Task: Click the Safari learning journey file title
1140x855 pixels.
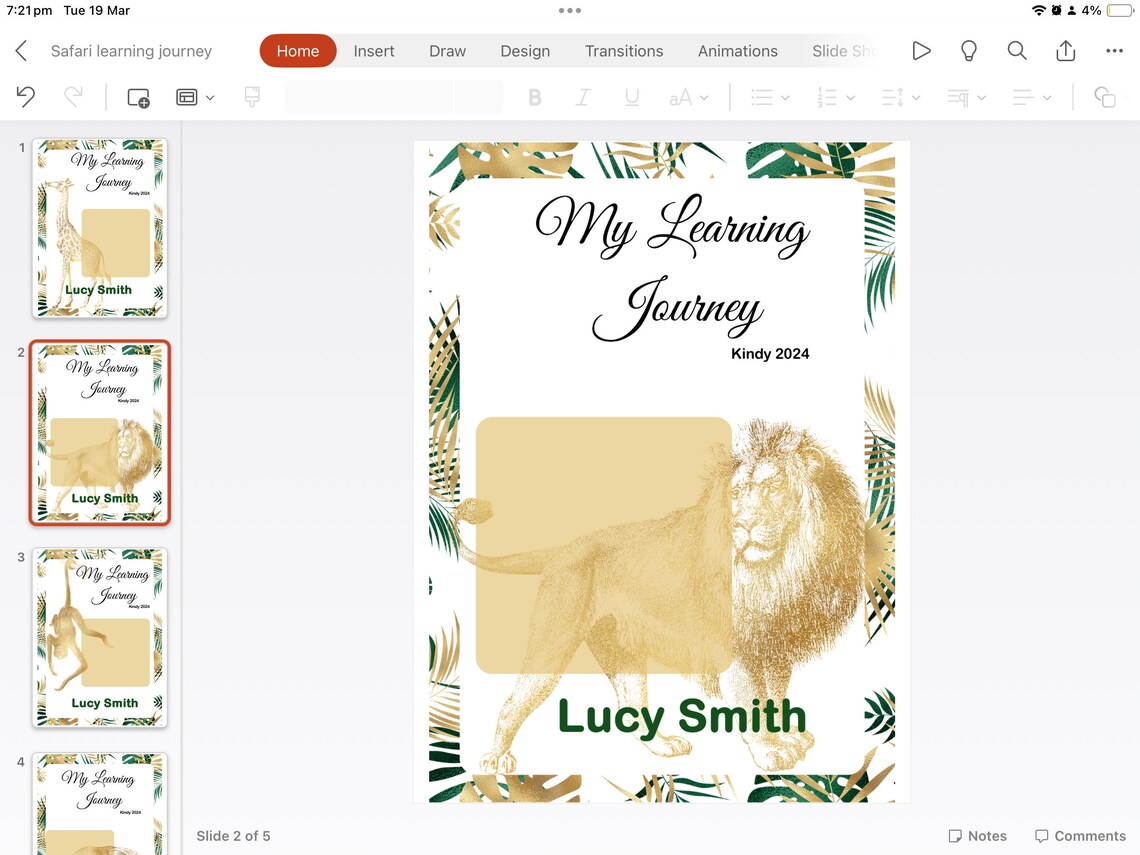Action: [x=132, y=51]
